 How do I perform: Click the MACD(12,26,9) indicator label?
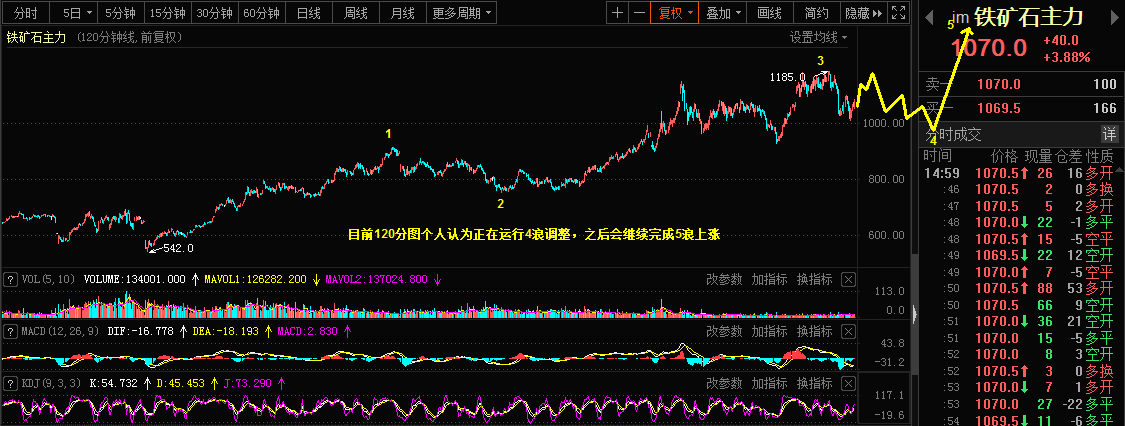click(62, 332)
